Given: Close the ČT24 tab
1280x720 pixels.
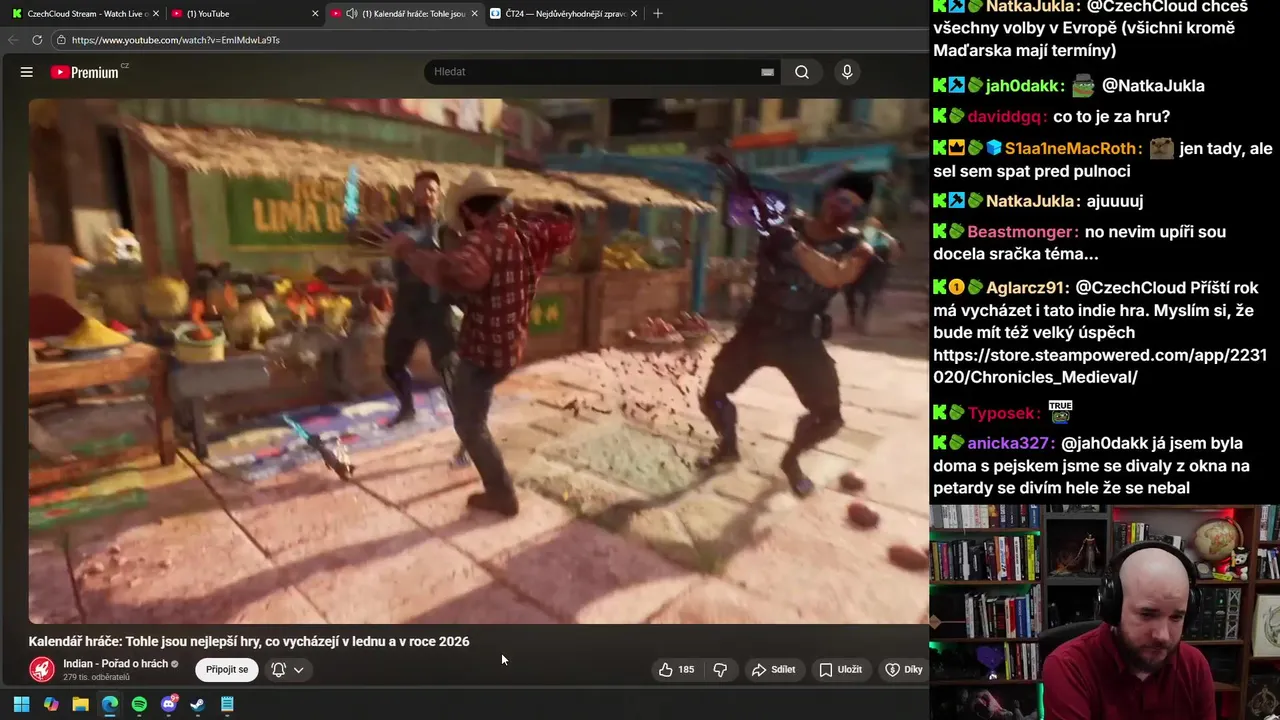Looking at the screenshot, I should coord(635,13).
